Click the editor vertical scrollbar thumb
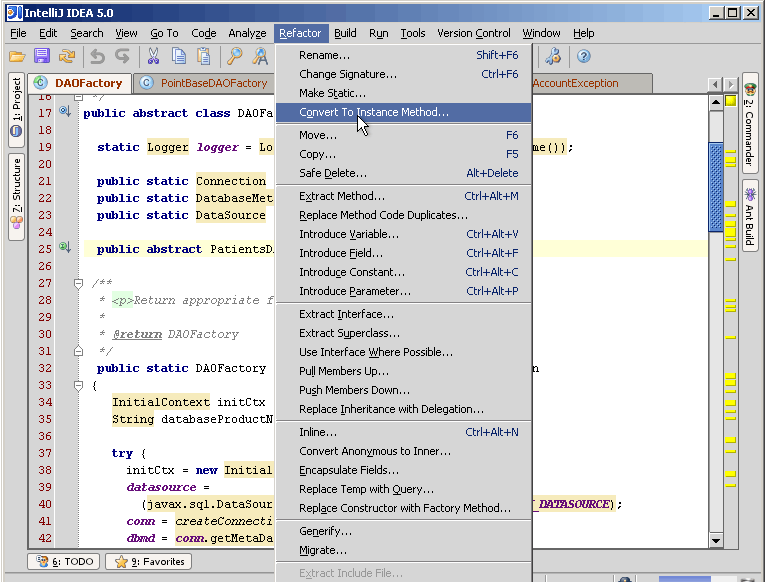Screen dimensions: 766x582 pyautogui.click(x=716, y=187)
